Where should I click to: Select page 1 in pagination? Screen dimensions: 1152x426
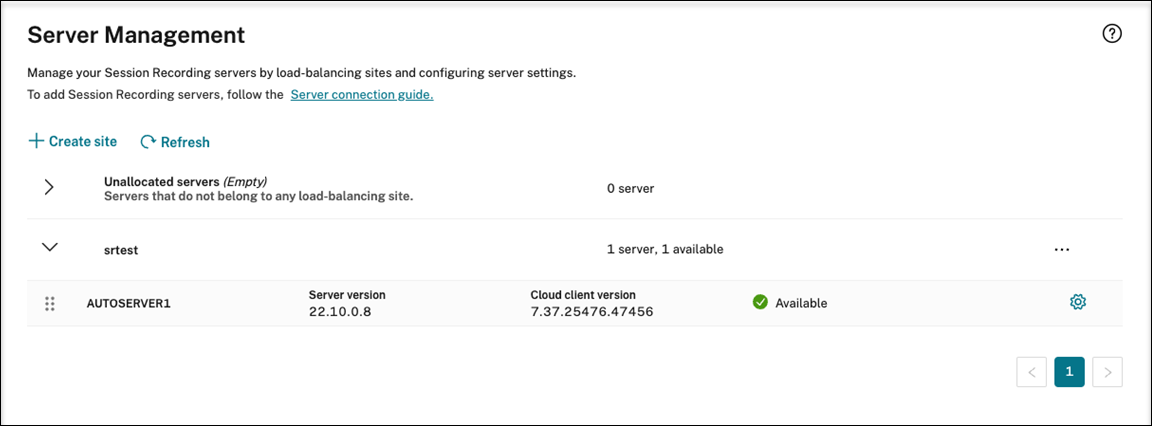pyautogui.click(x=1069, y=372)
